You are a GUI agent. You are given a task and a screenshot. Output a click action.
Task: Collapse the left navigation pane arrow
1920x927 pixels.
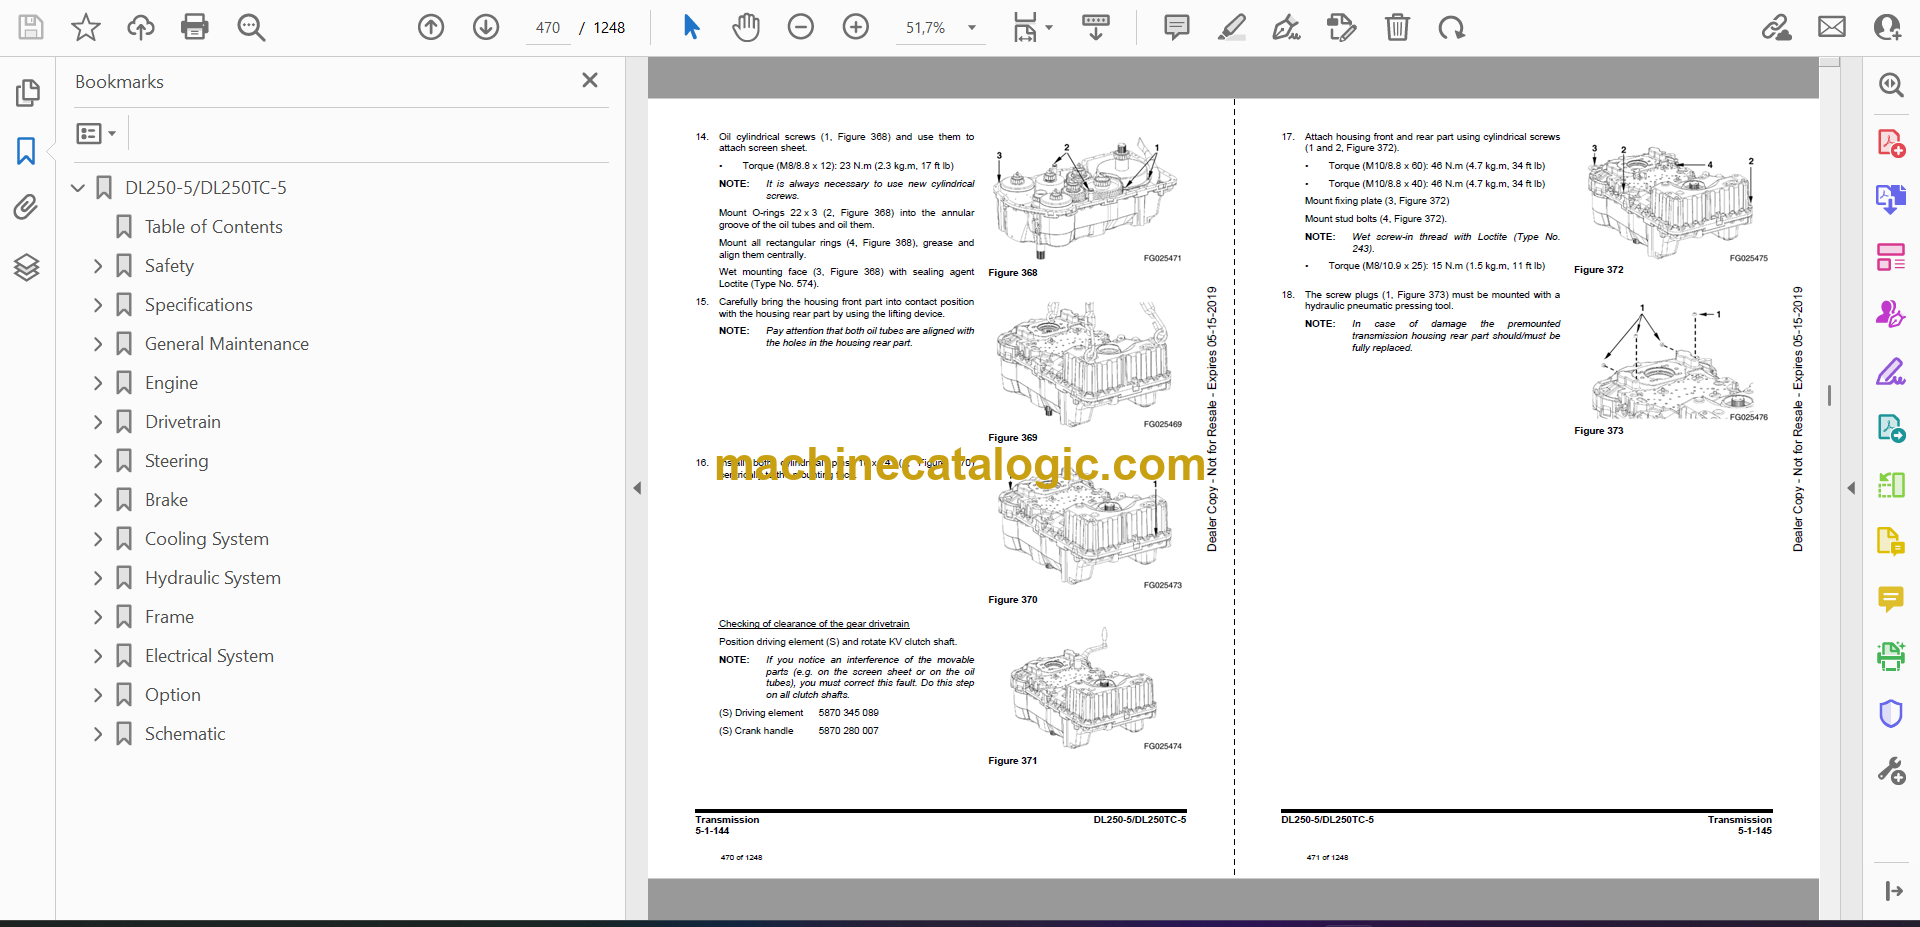pos(637,488)
